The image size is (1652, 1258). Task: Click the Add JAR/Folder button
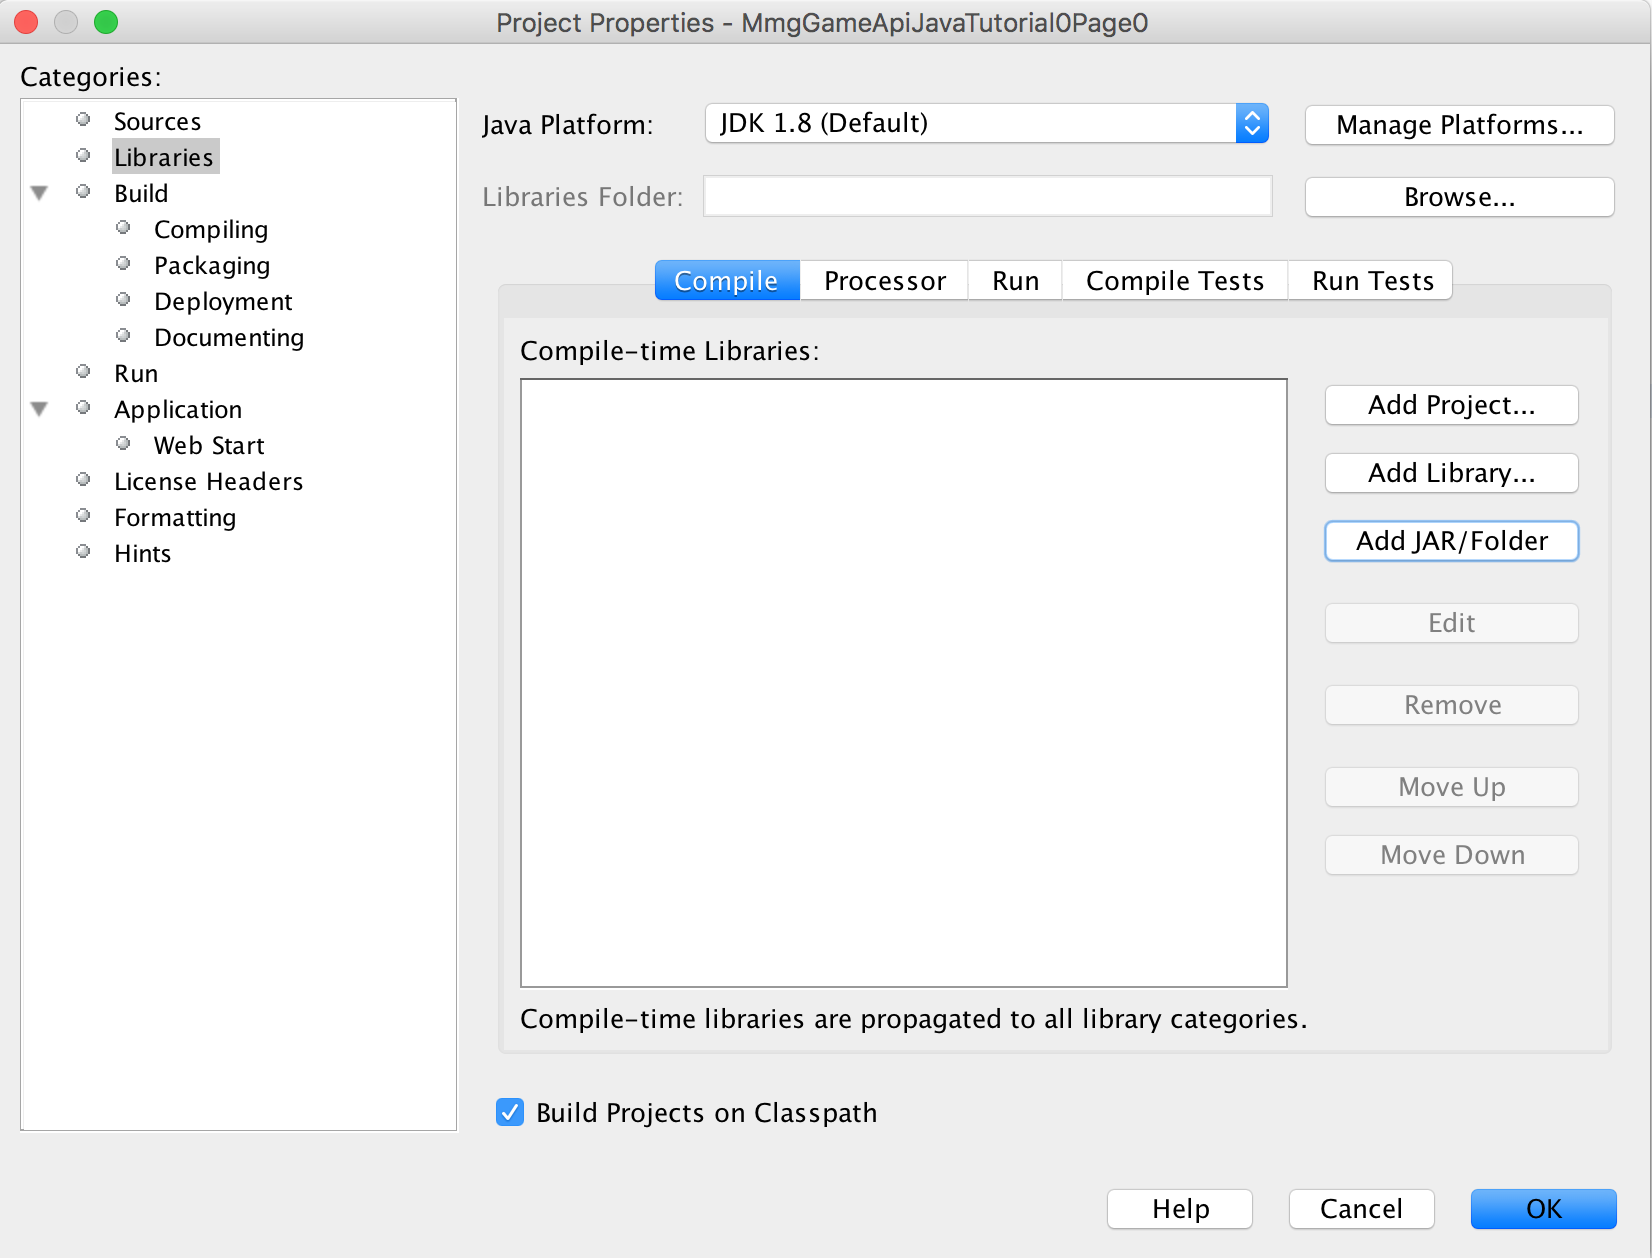1451,541
